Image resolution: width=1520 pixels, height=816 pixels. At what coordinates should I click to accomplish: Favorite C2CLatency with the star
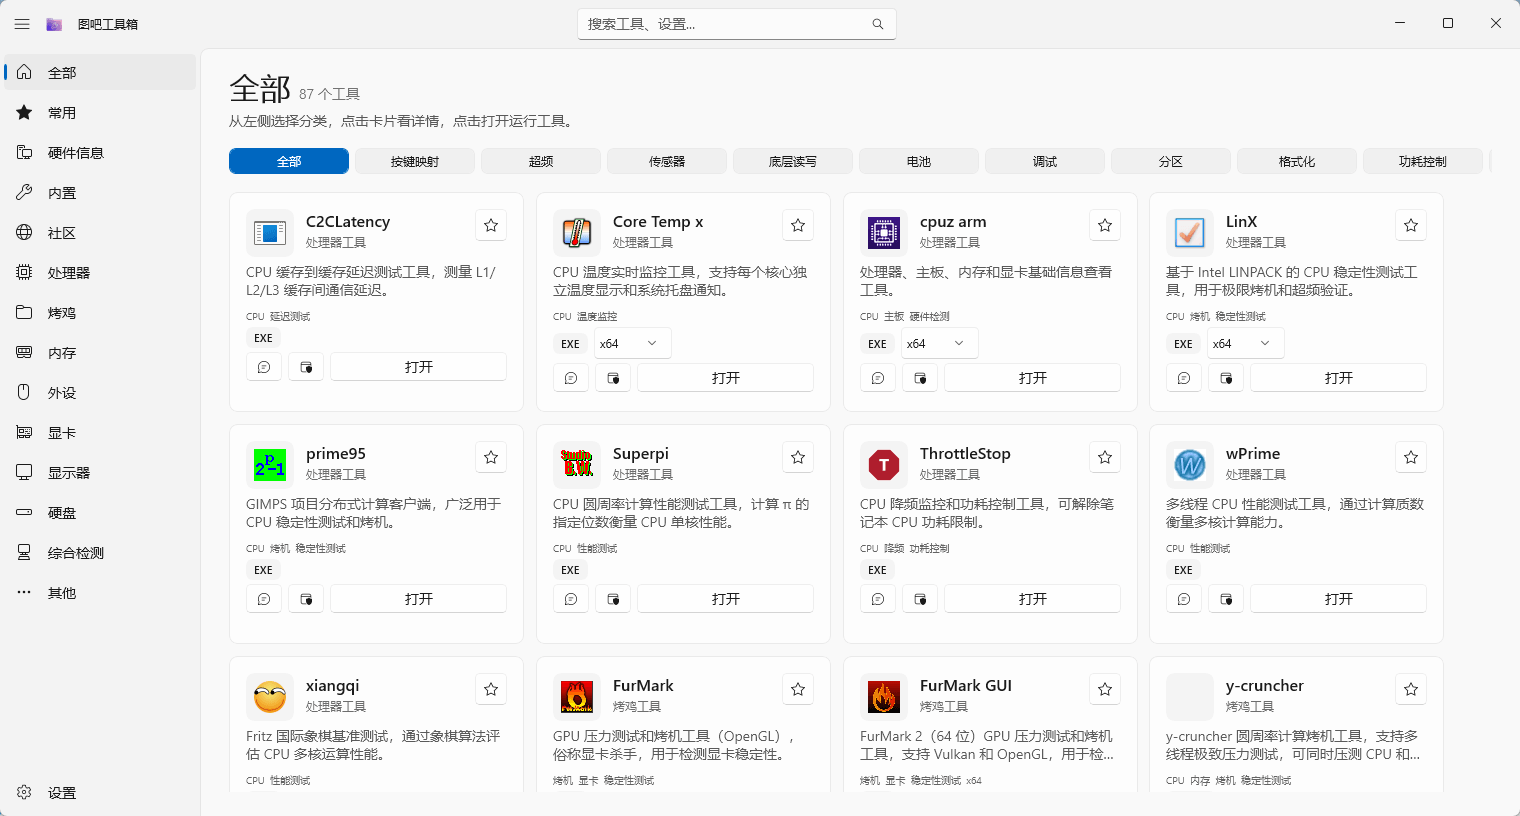pos(491,225)
